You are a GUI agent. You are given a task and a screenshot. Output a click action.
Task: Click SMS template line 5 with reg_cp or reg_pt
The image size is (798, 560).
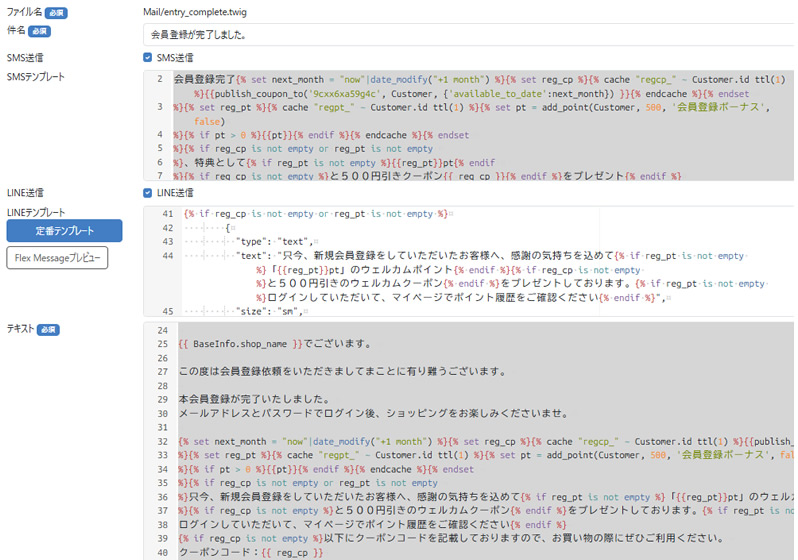[x=303, y=149]
